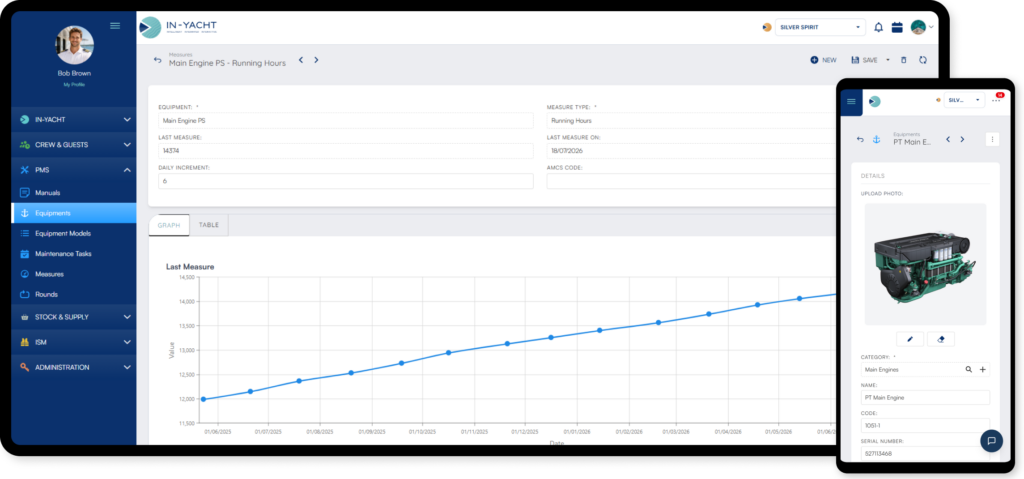1024x479 pixels.
Task: Click the AMCS Code field
Action: 692,181
